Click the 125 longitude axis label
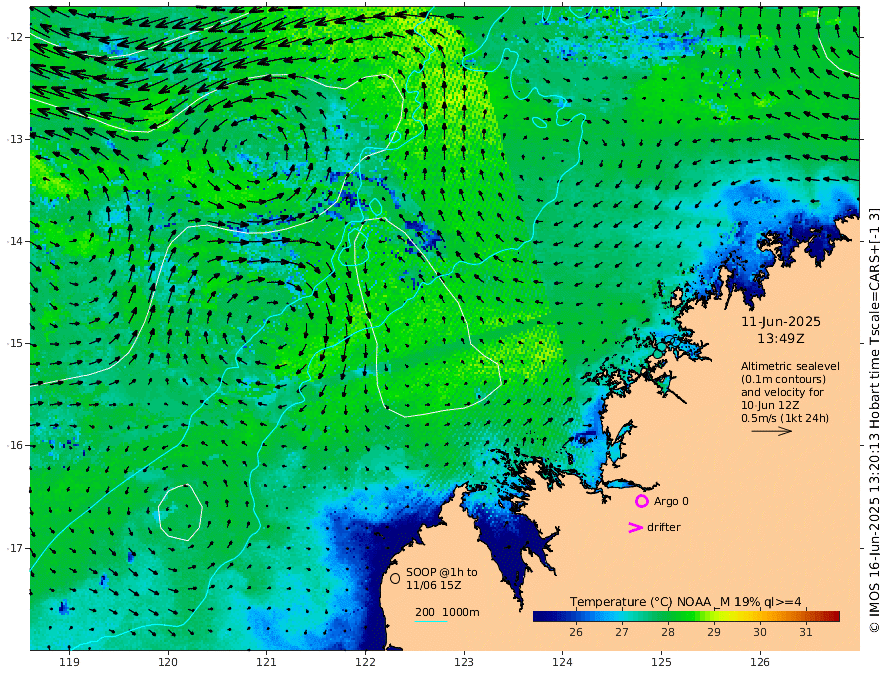The image size is (880, 680). [661, 663]
